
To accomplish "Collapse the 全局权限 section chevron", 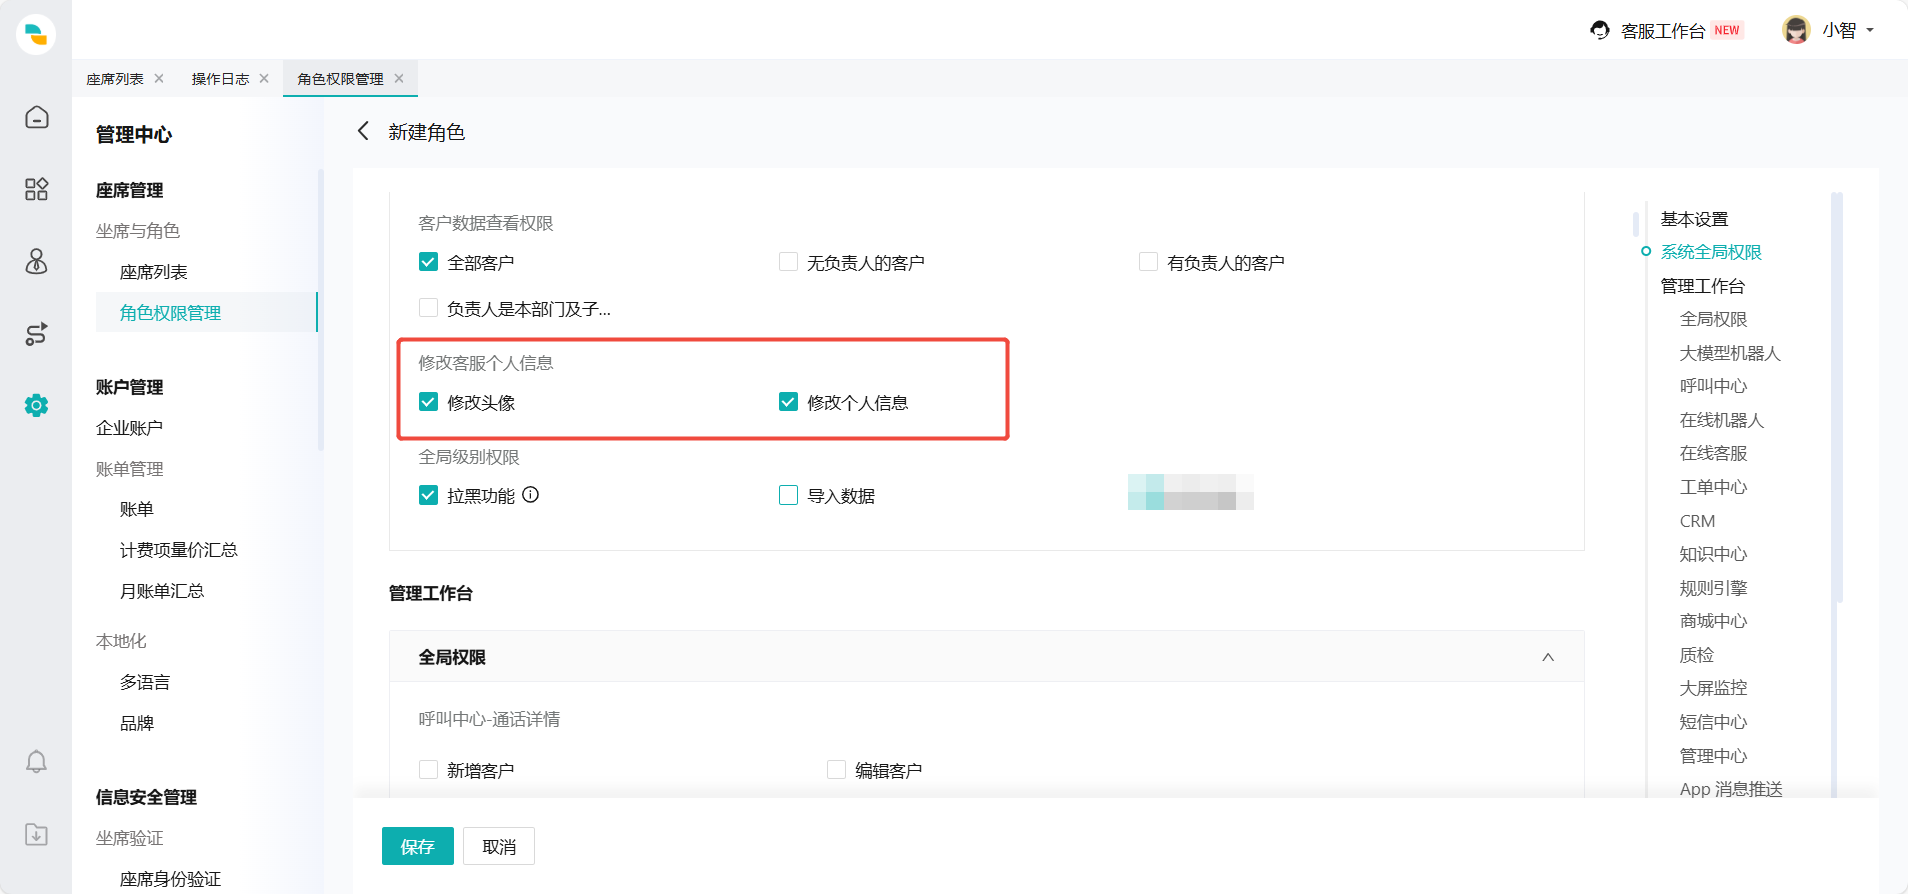I will [1547, 657].
